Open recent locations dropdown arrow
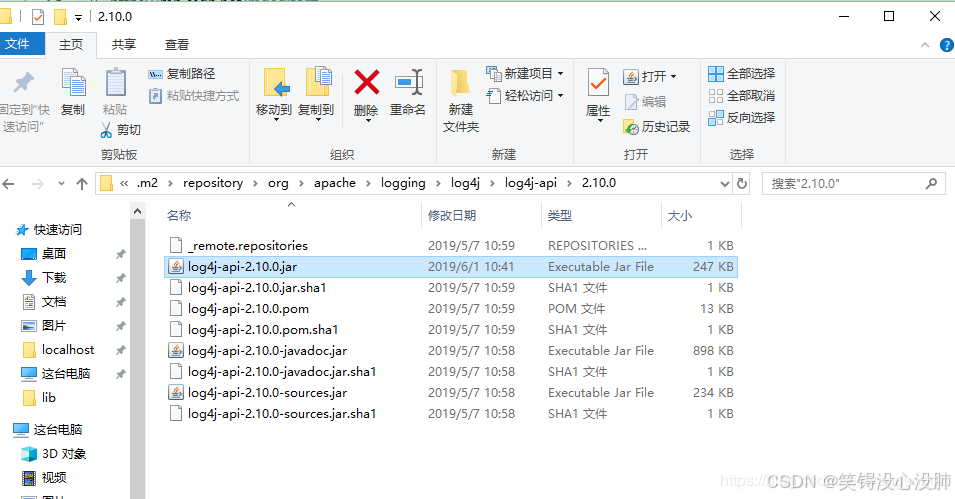 coord(61,183)
